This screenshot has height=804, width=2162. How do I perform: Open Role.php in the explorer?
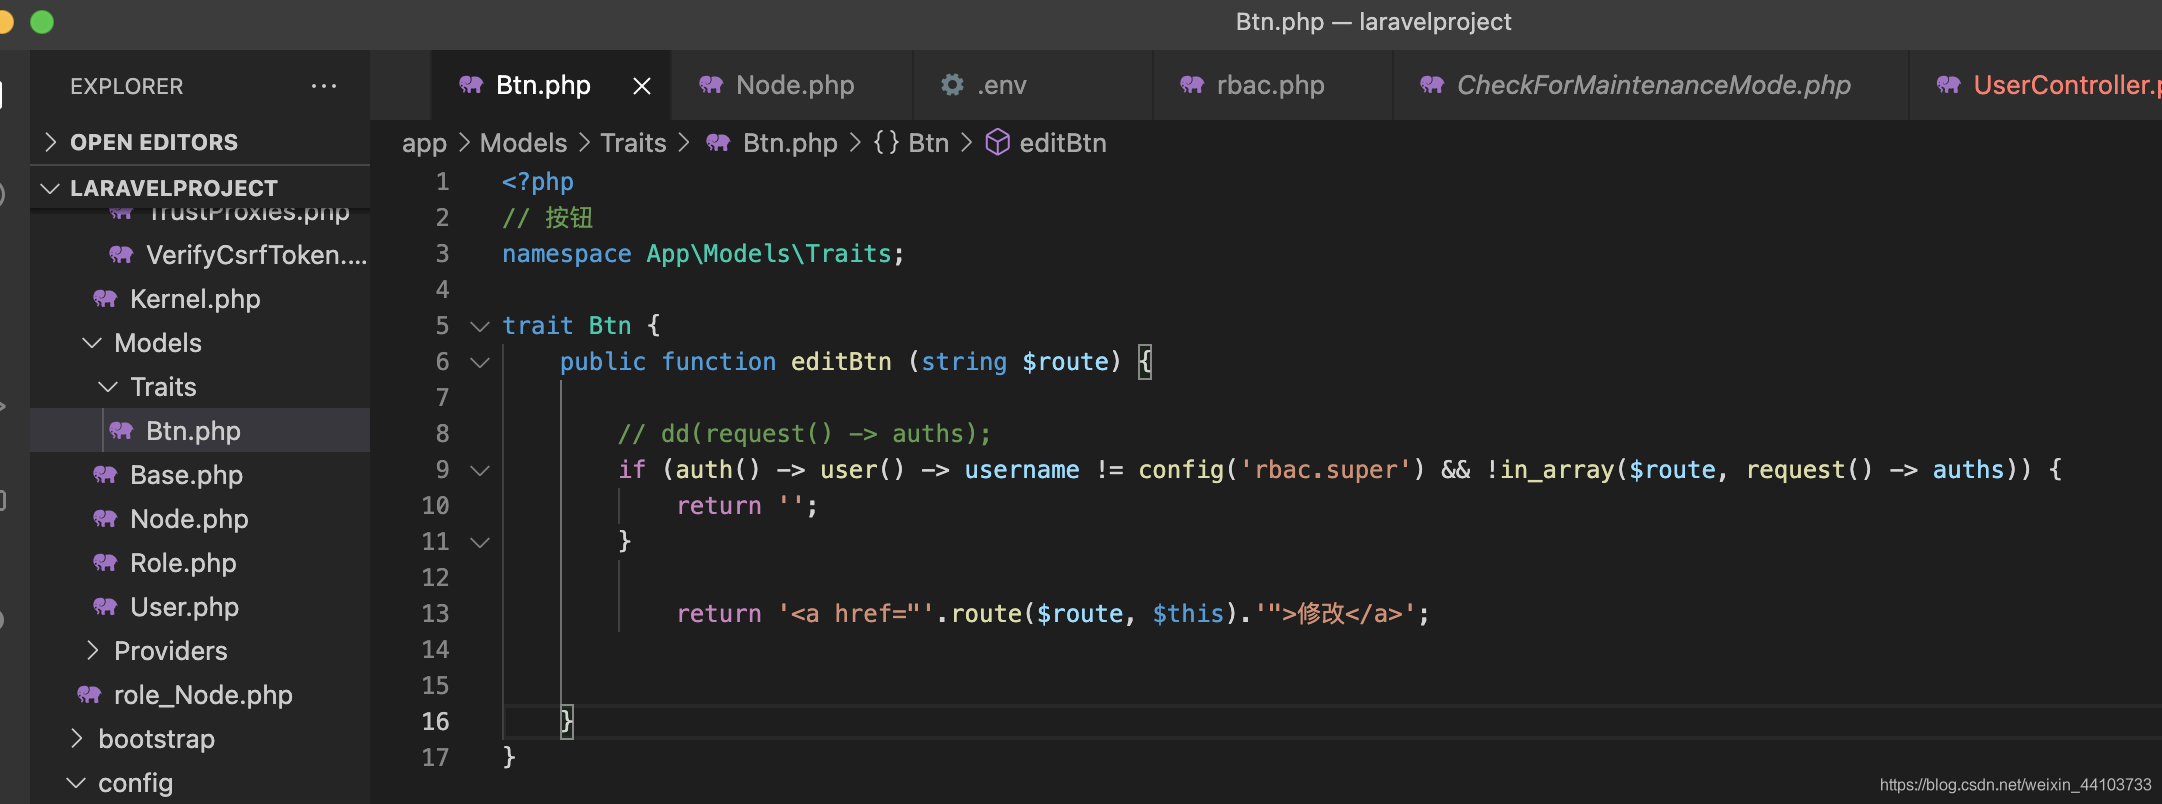tap(200, 563)
